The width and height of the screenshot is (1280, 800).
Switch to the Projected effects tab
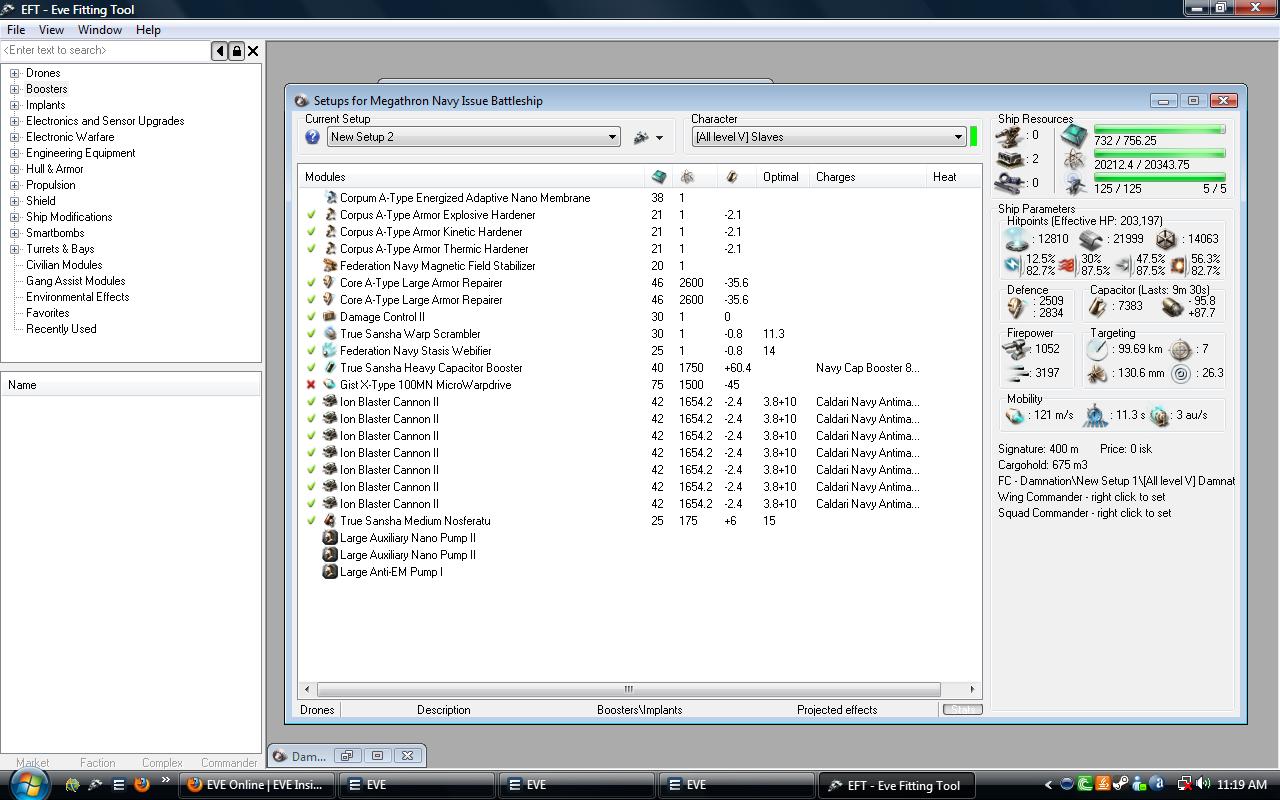[837, 710]
